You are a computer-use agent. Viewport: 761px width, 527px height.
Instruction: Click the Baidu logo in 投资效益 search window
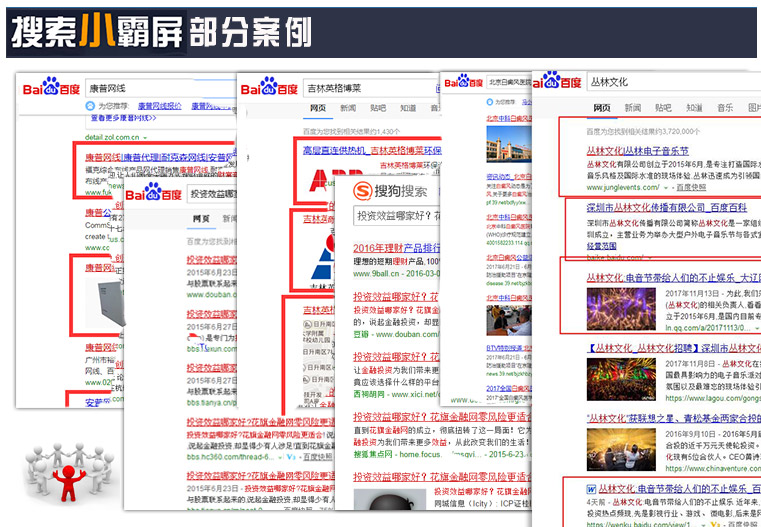tap(153, 194)
